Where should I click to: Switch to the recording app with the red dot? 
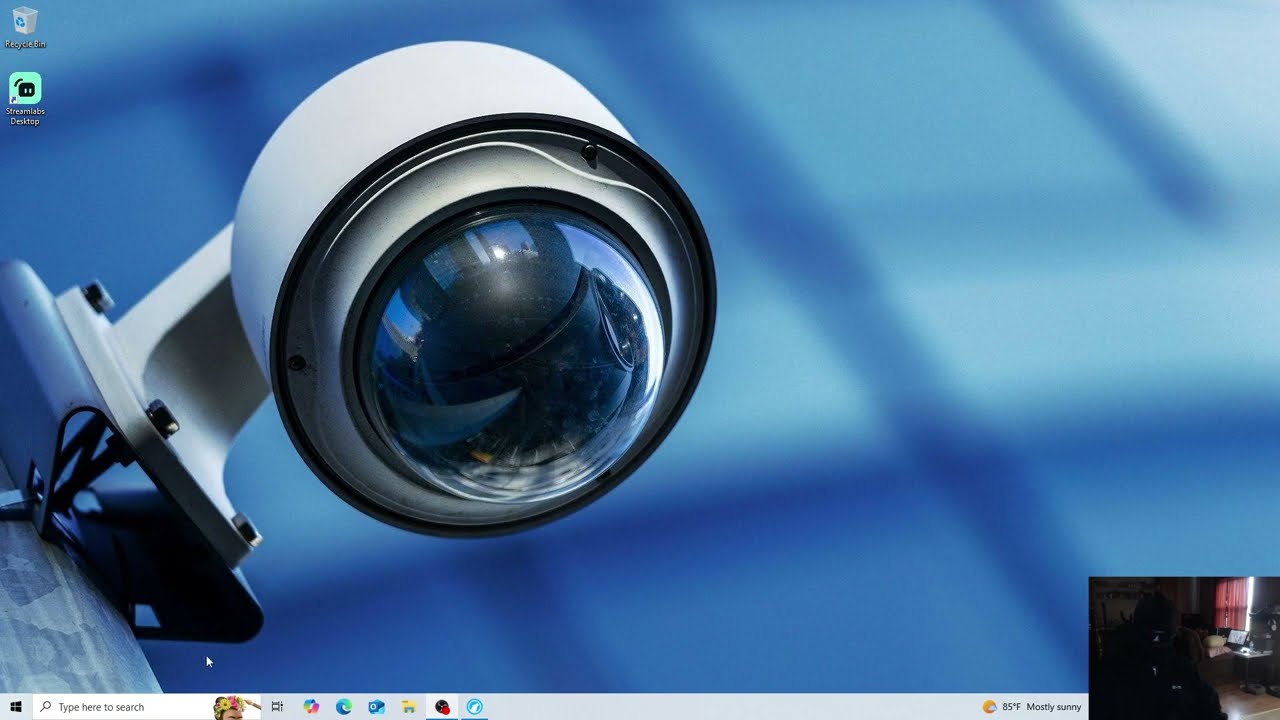coord(442,707)
